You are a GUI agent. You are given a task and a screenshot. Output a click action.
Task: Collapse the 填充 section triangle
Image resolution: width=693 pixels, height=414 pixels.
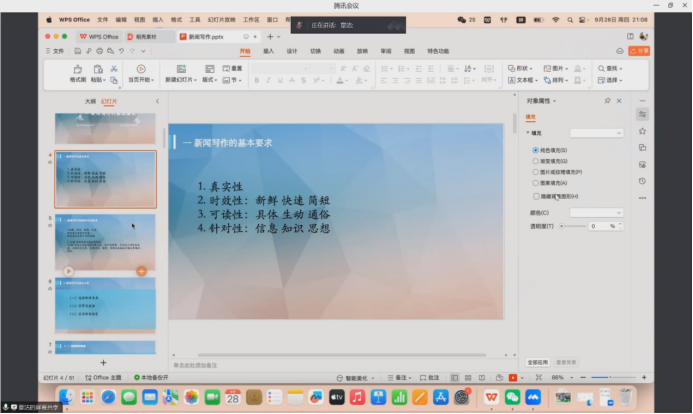click(x=528, y=132)
